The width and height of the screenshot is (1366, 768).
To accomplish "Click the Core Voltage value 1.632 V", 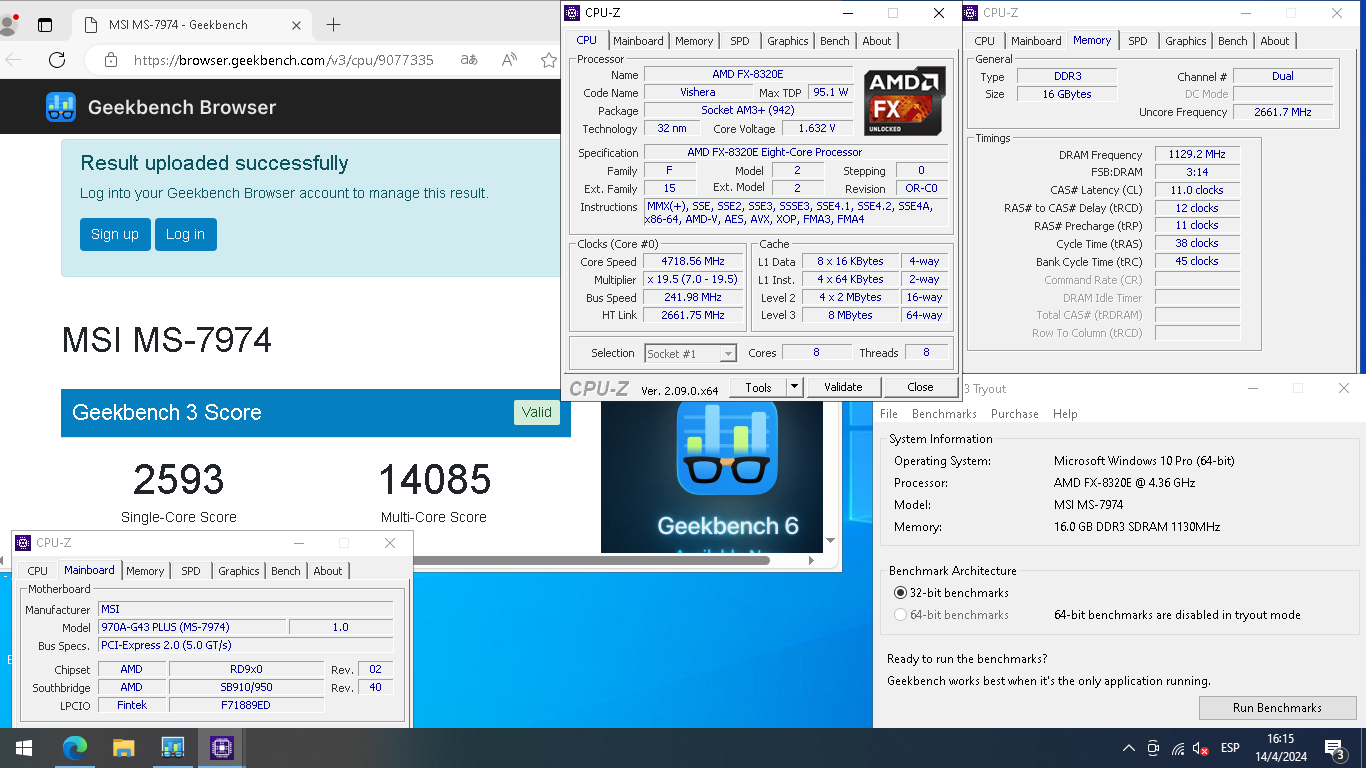I will 817,128.
